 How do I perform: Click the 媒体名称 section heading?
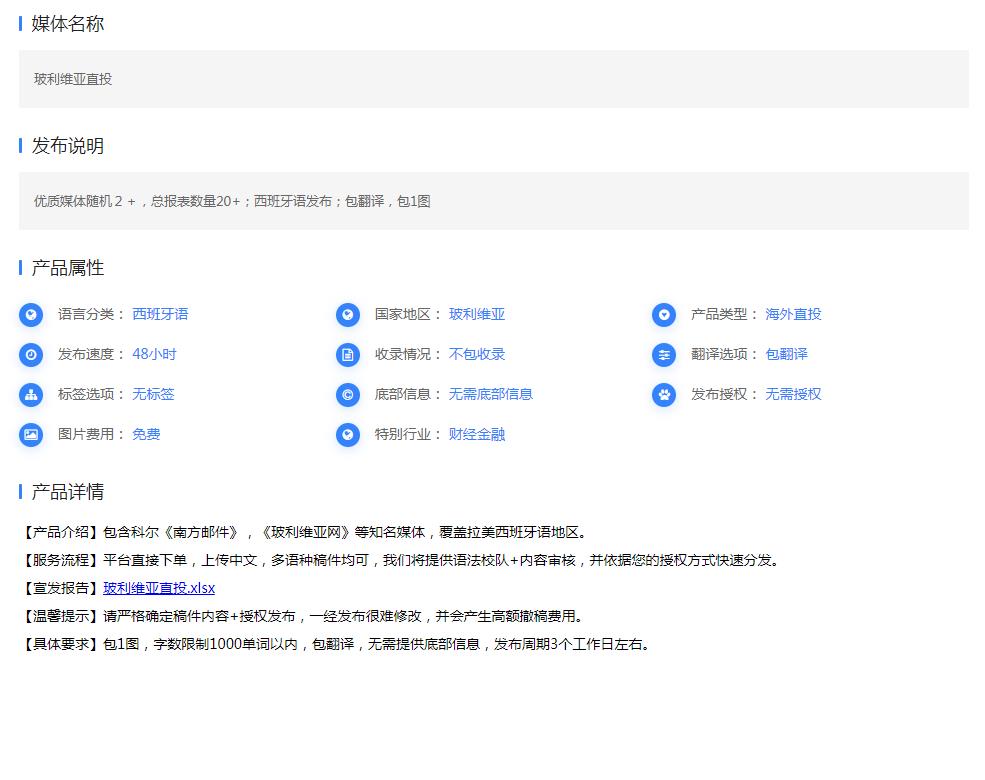point(67,24)
